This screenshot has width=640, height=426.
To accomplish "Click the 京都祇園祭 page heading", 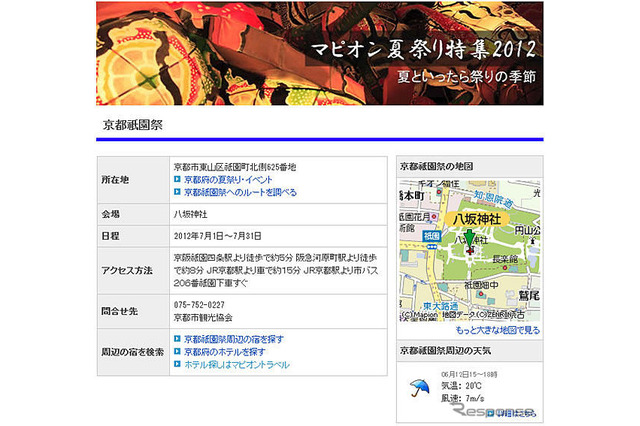I will tap(132, 125).
